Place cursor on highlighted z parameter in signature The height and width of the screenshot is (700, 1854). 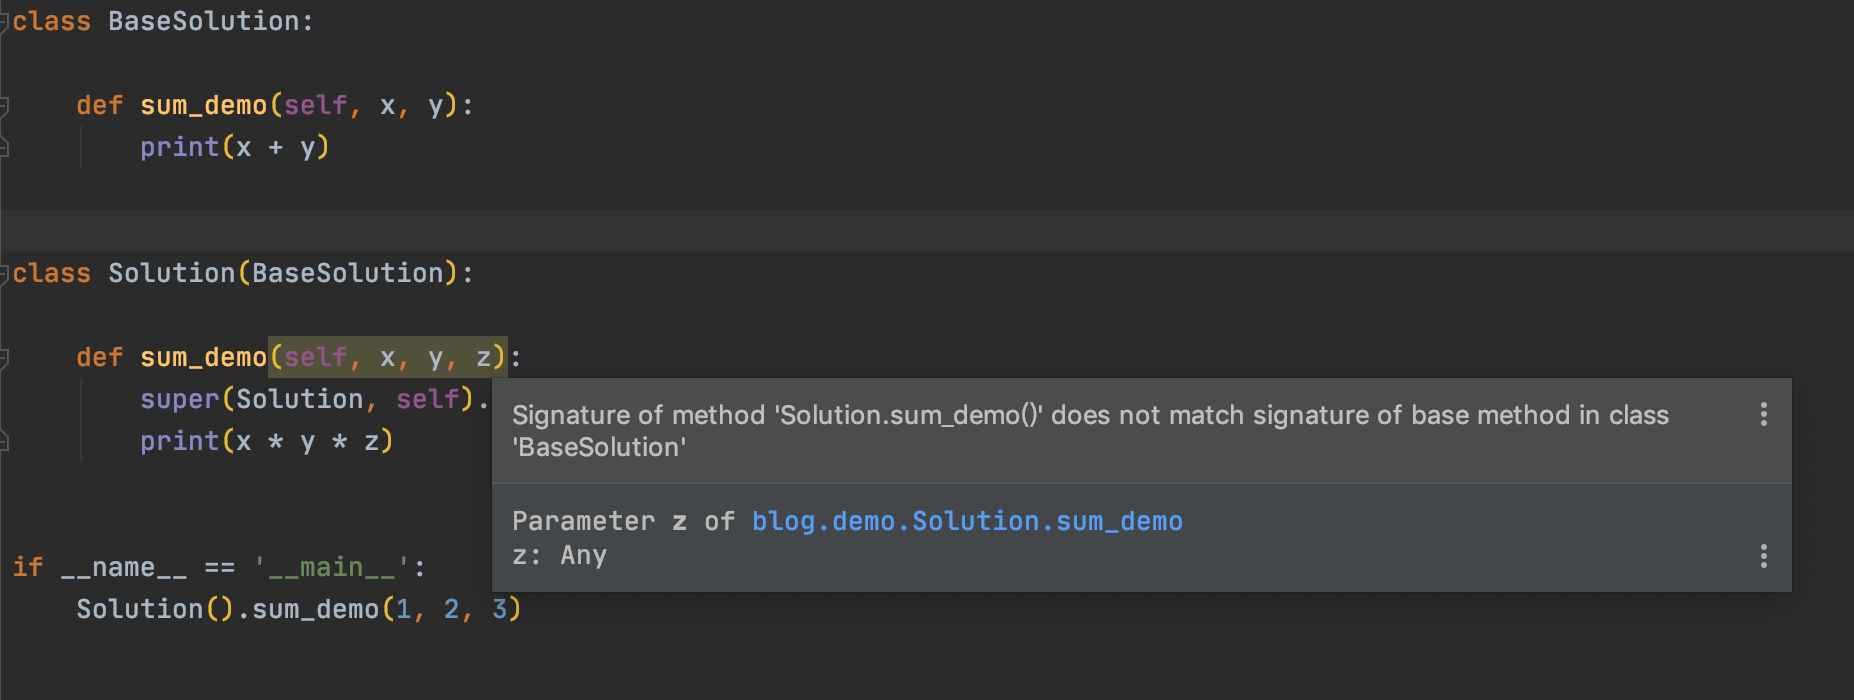(484, 357)
